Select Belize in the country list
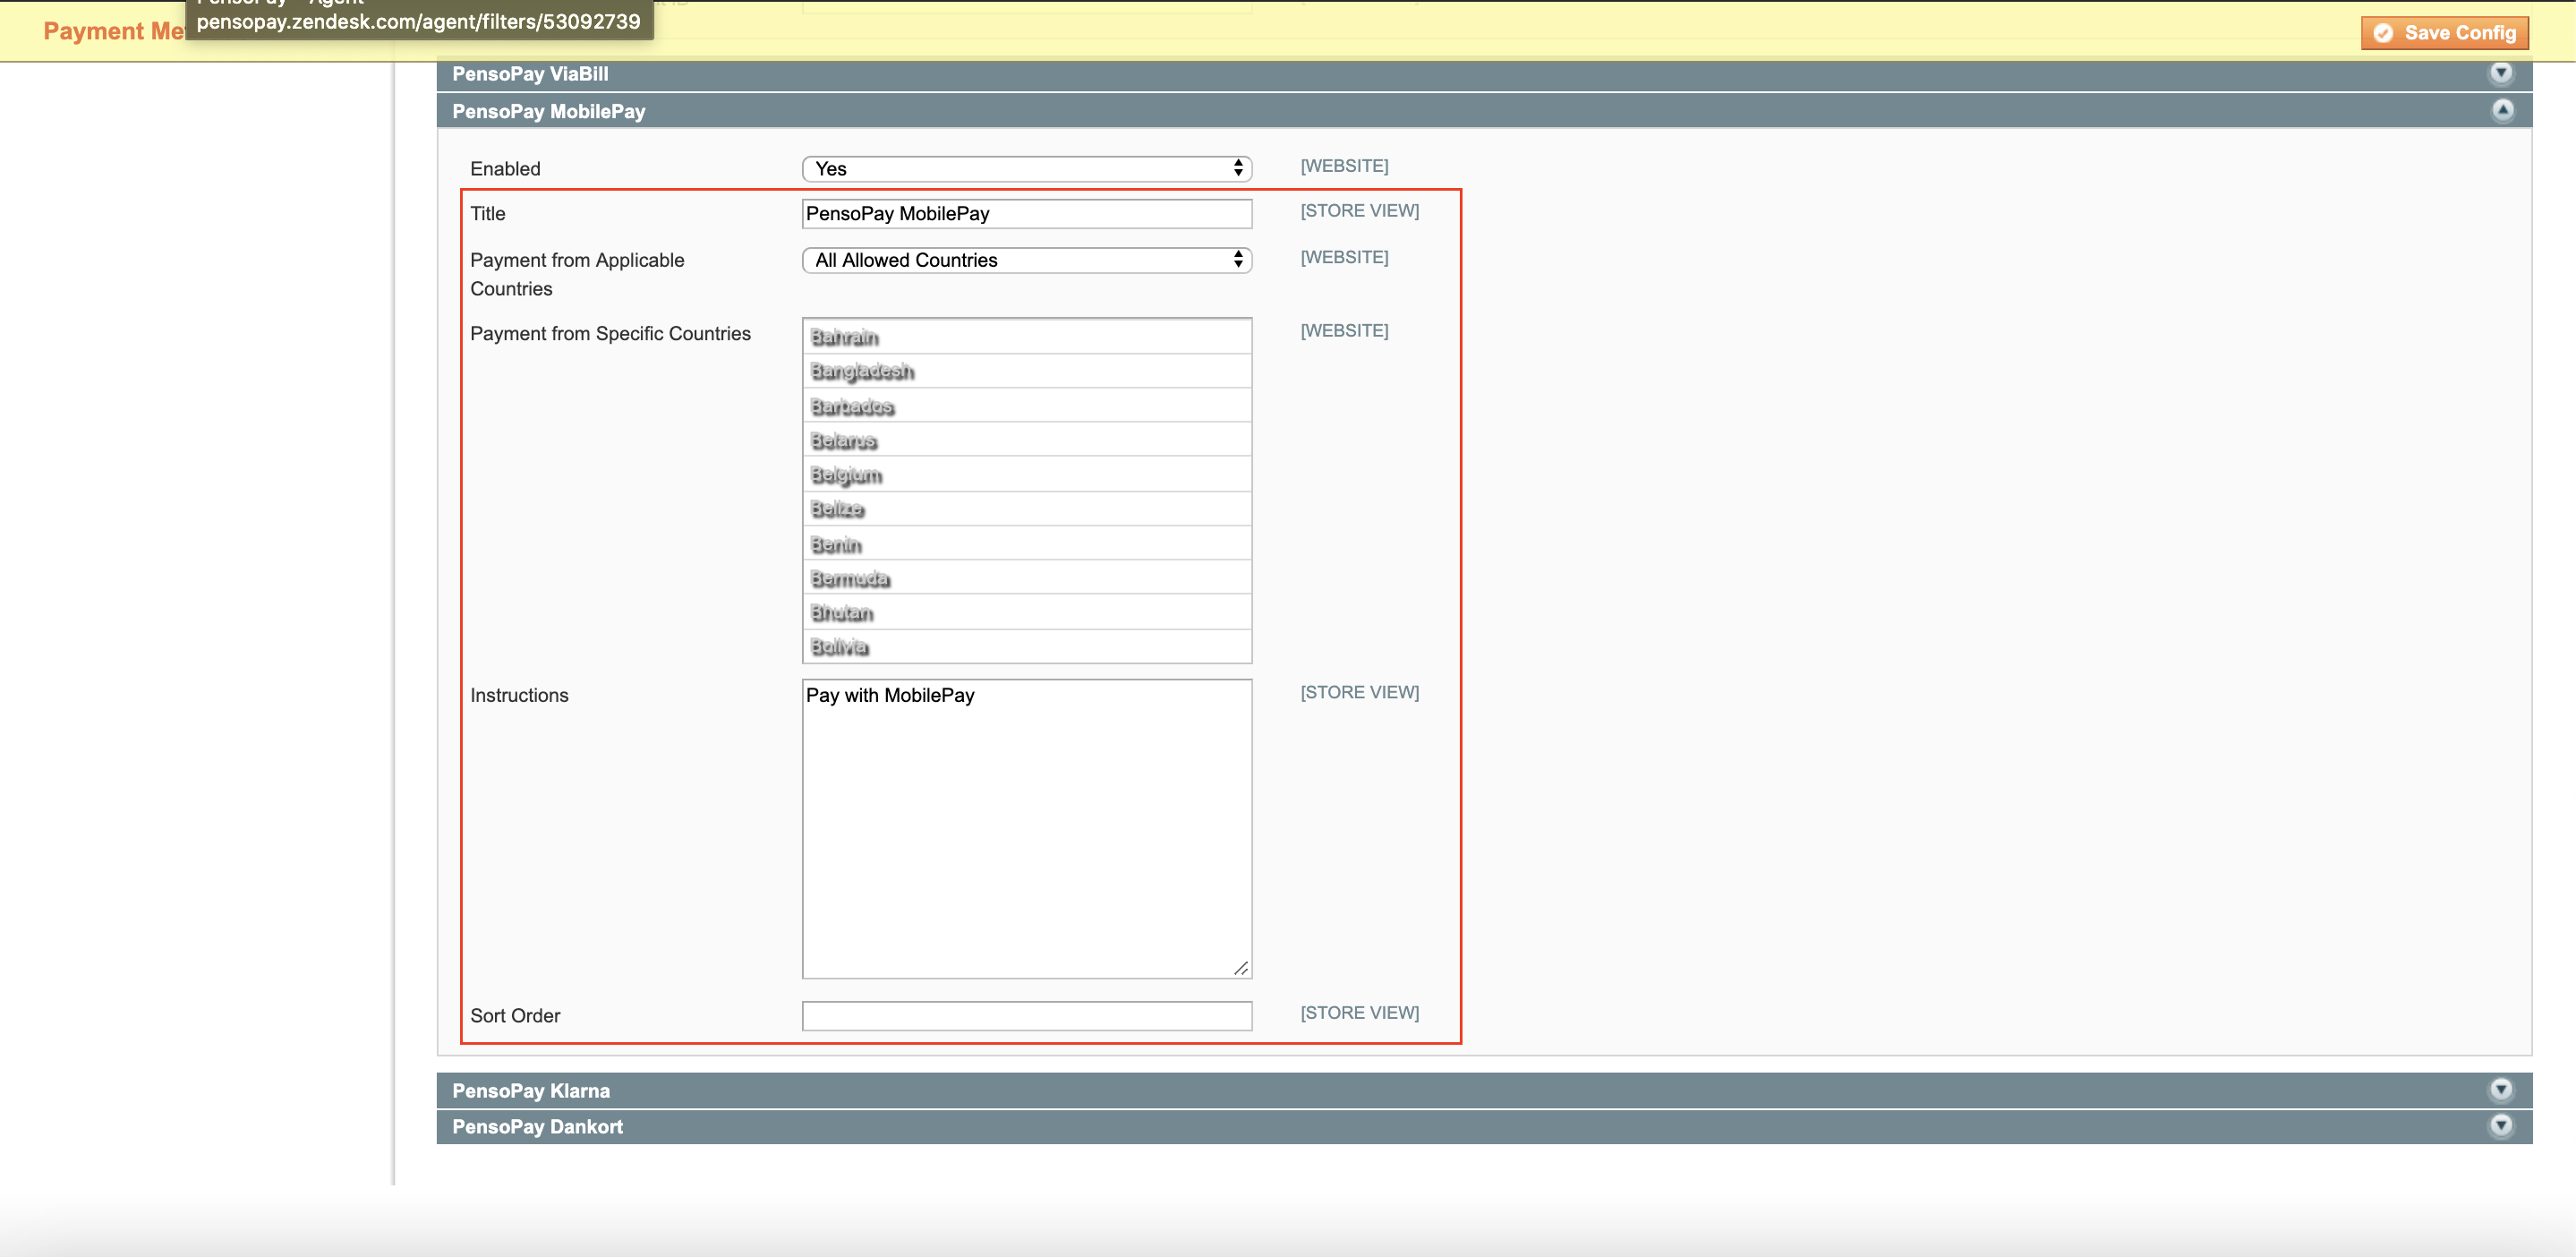 coord(1027,509)
